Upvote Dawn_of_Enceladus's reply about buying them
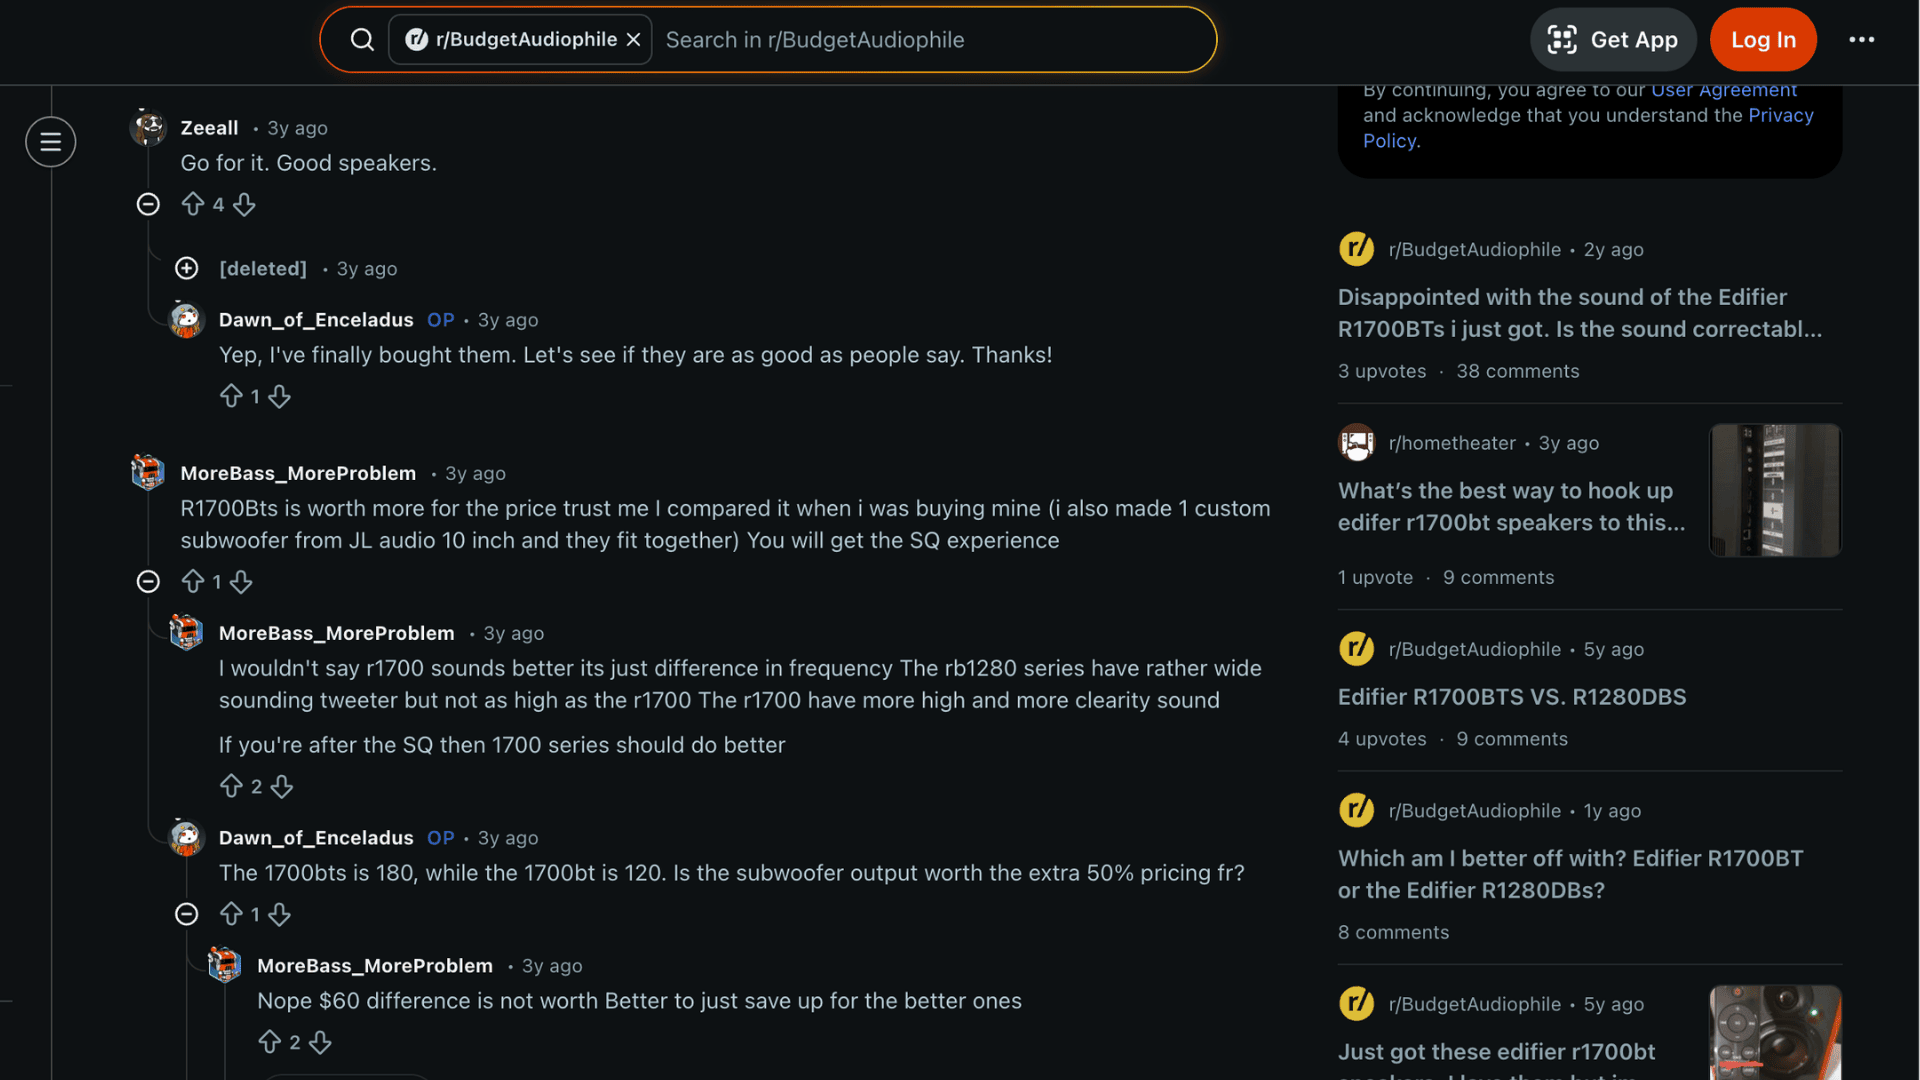Image resolution: width=1920 pixels, height=1080 pixels. [232, 395]
